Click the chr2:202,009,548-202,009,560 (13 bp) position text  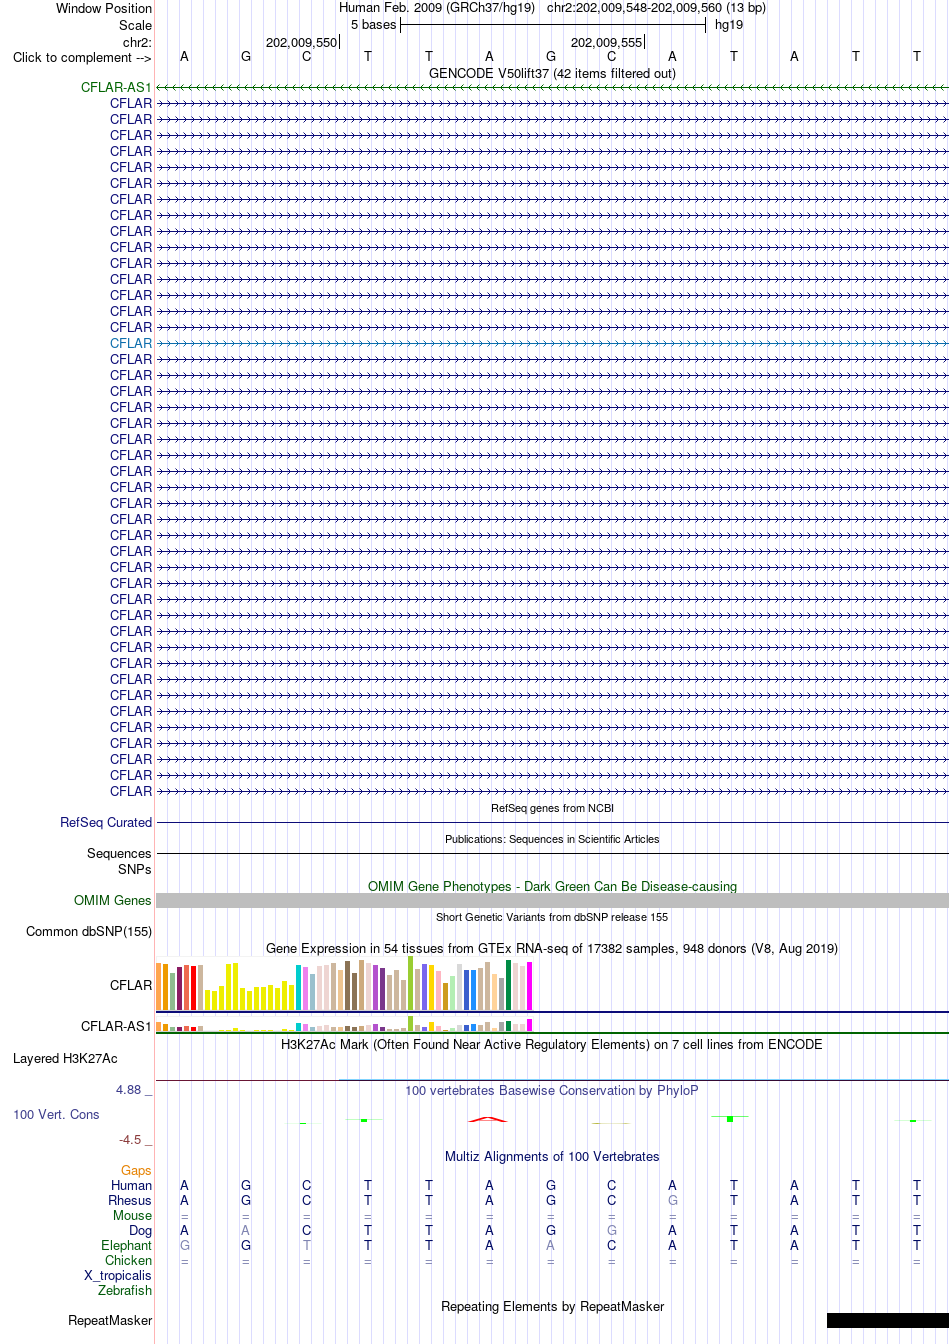656,8
